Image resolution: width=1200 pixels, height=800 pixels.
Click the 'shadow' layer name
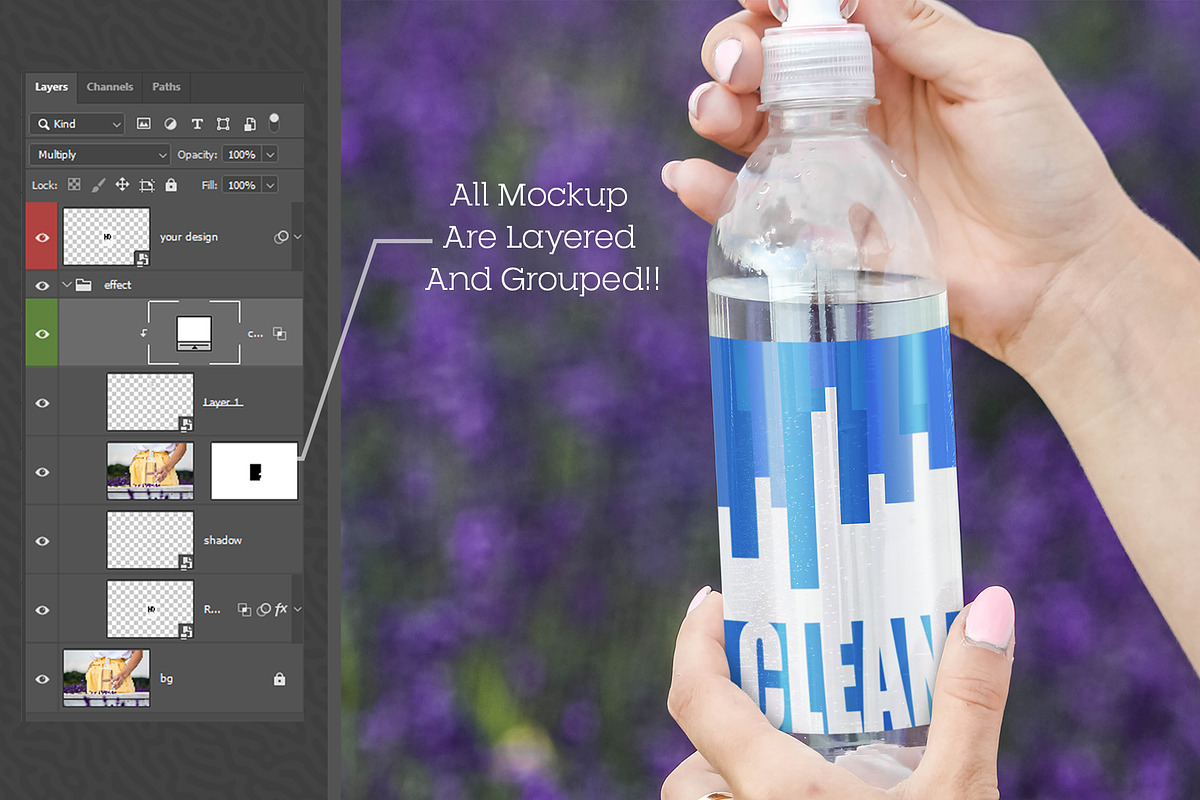point(223,540)
